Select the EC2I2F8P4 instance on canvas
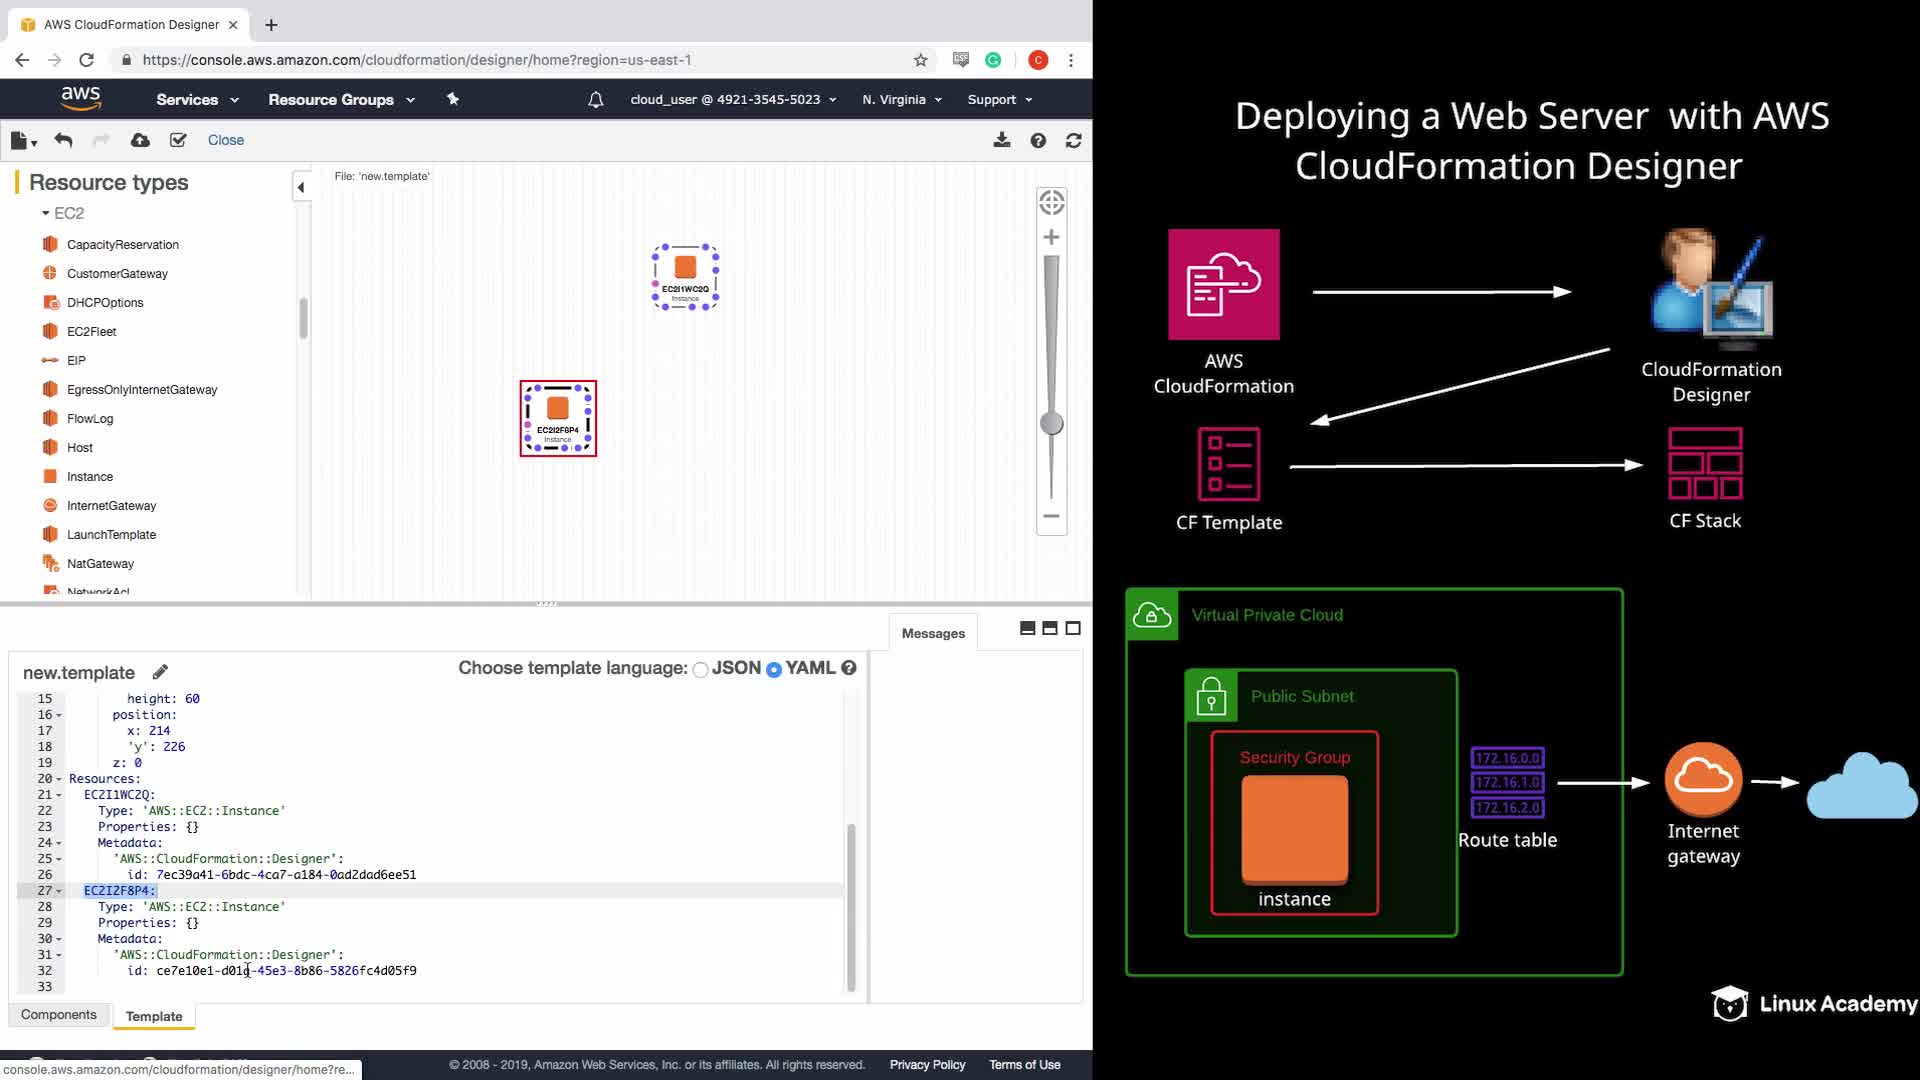Image resolution: width=1920 pixels, height=1080 pixels. coord(558,408)
